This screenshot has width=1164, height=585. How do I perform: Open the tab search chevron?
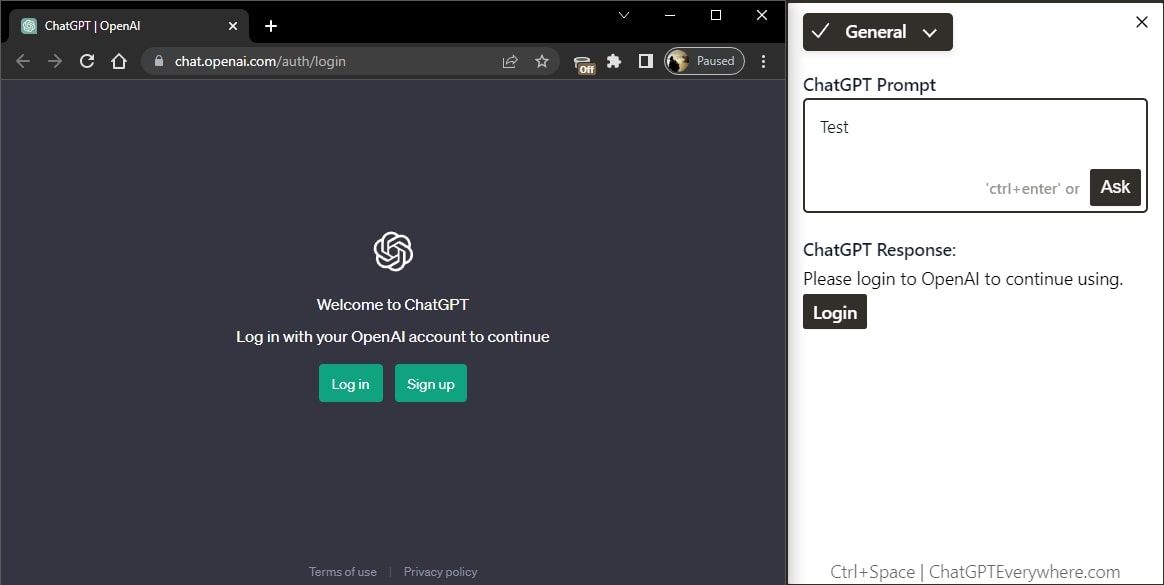click(624, 15)
